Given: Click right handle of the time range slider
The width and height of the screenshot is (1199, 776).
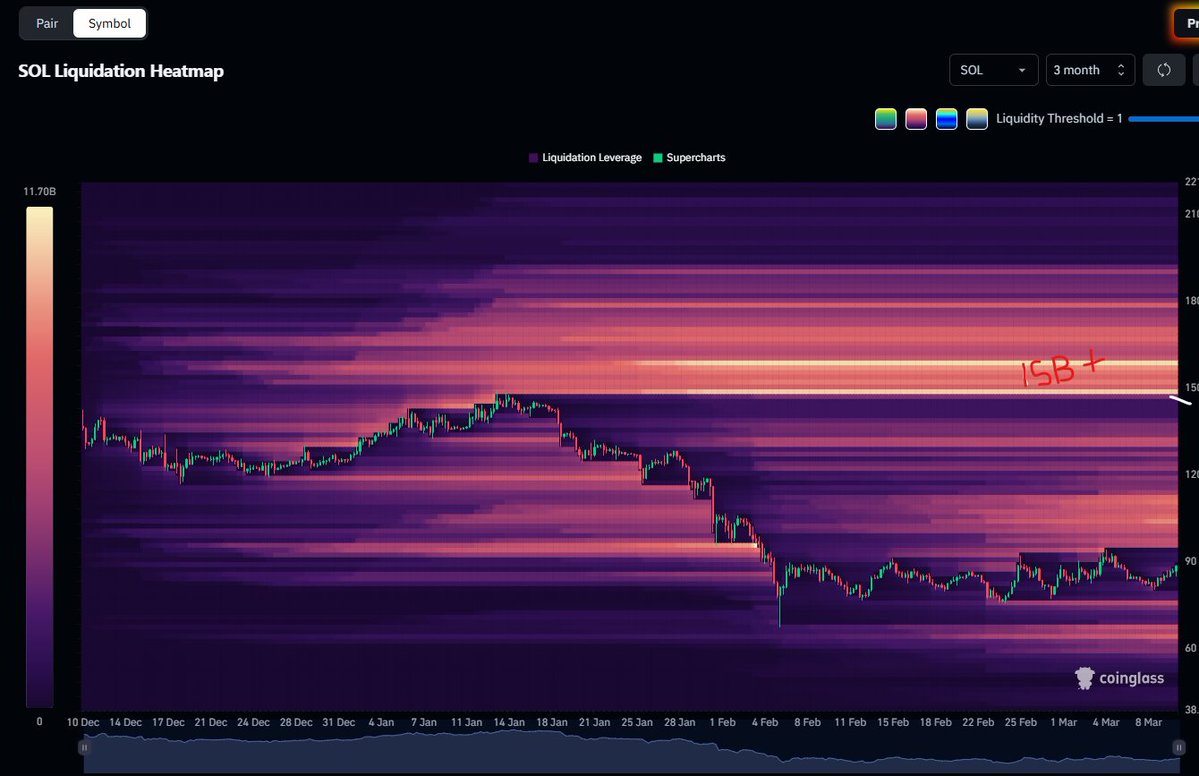Looking at the screenshot, I should click(1178, 747).
